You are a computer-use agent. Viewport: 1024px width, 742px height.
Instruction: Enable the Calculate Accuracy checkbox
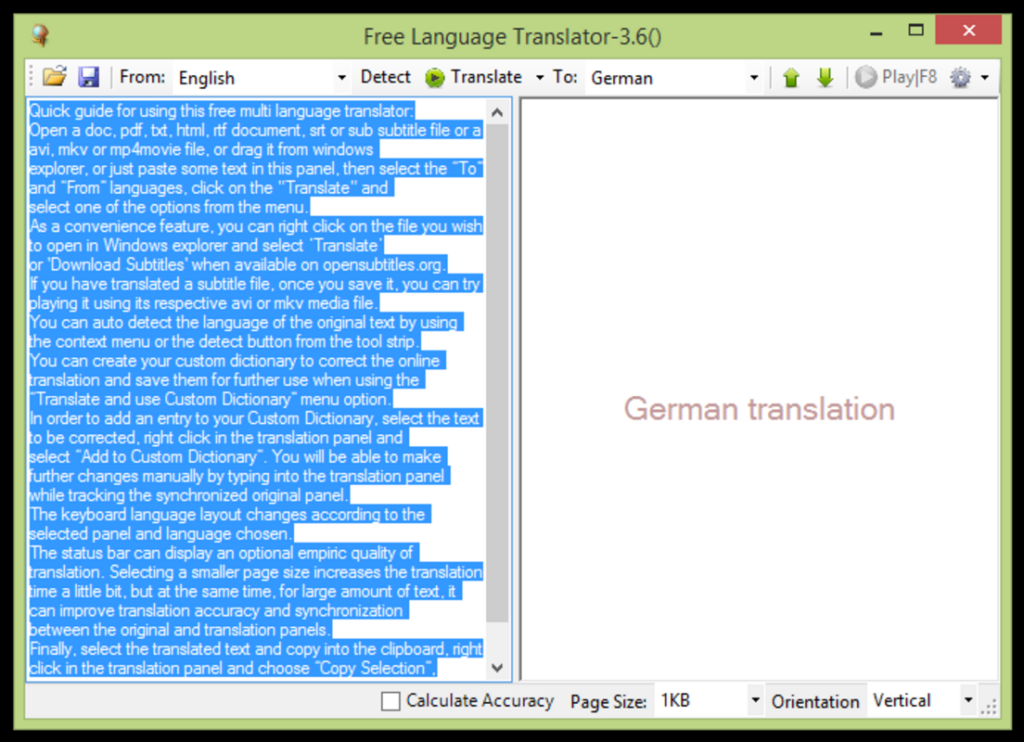(x=390, y=701)
